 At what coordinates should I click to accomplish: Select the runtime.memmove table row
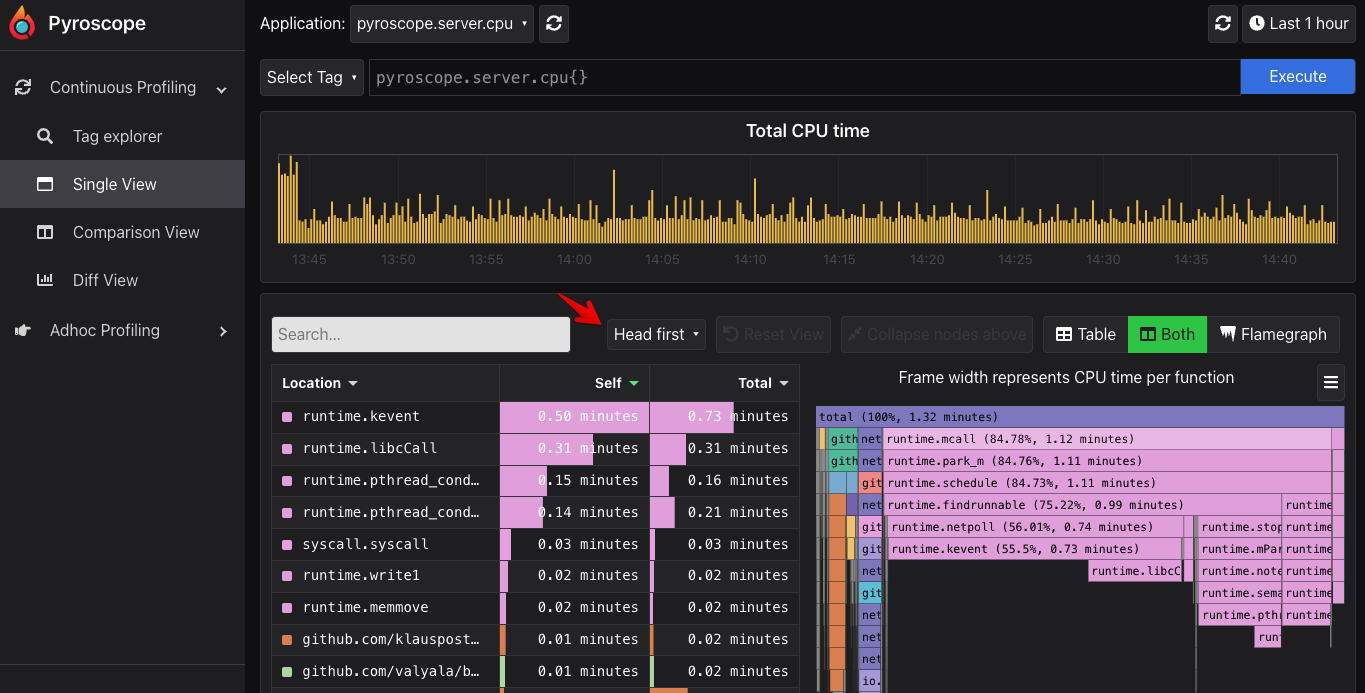coord(535,607)
